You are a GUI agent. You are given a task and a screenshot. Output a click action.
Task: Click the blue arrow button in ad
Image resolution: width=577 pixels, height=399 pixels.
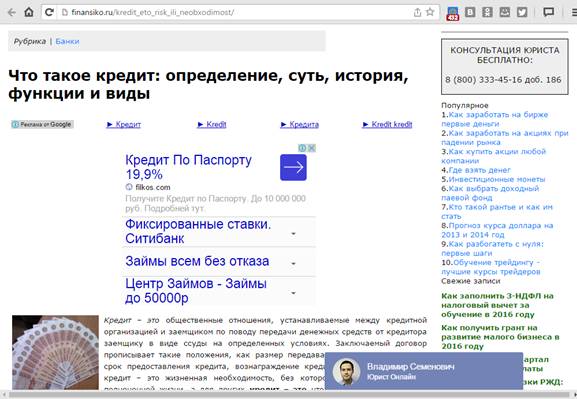(293, 167)
